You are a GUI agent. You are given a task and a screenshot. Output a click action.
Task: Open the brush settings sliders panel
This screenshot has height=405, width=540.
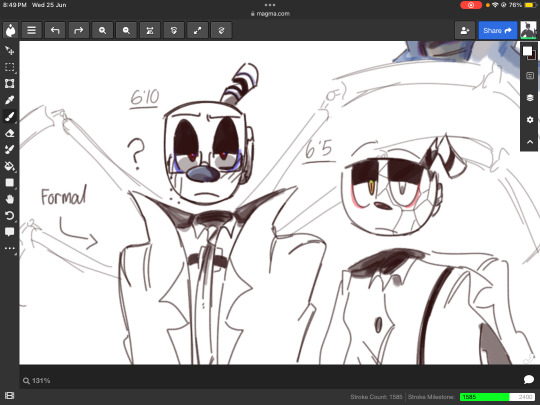click(530, 76)
